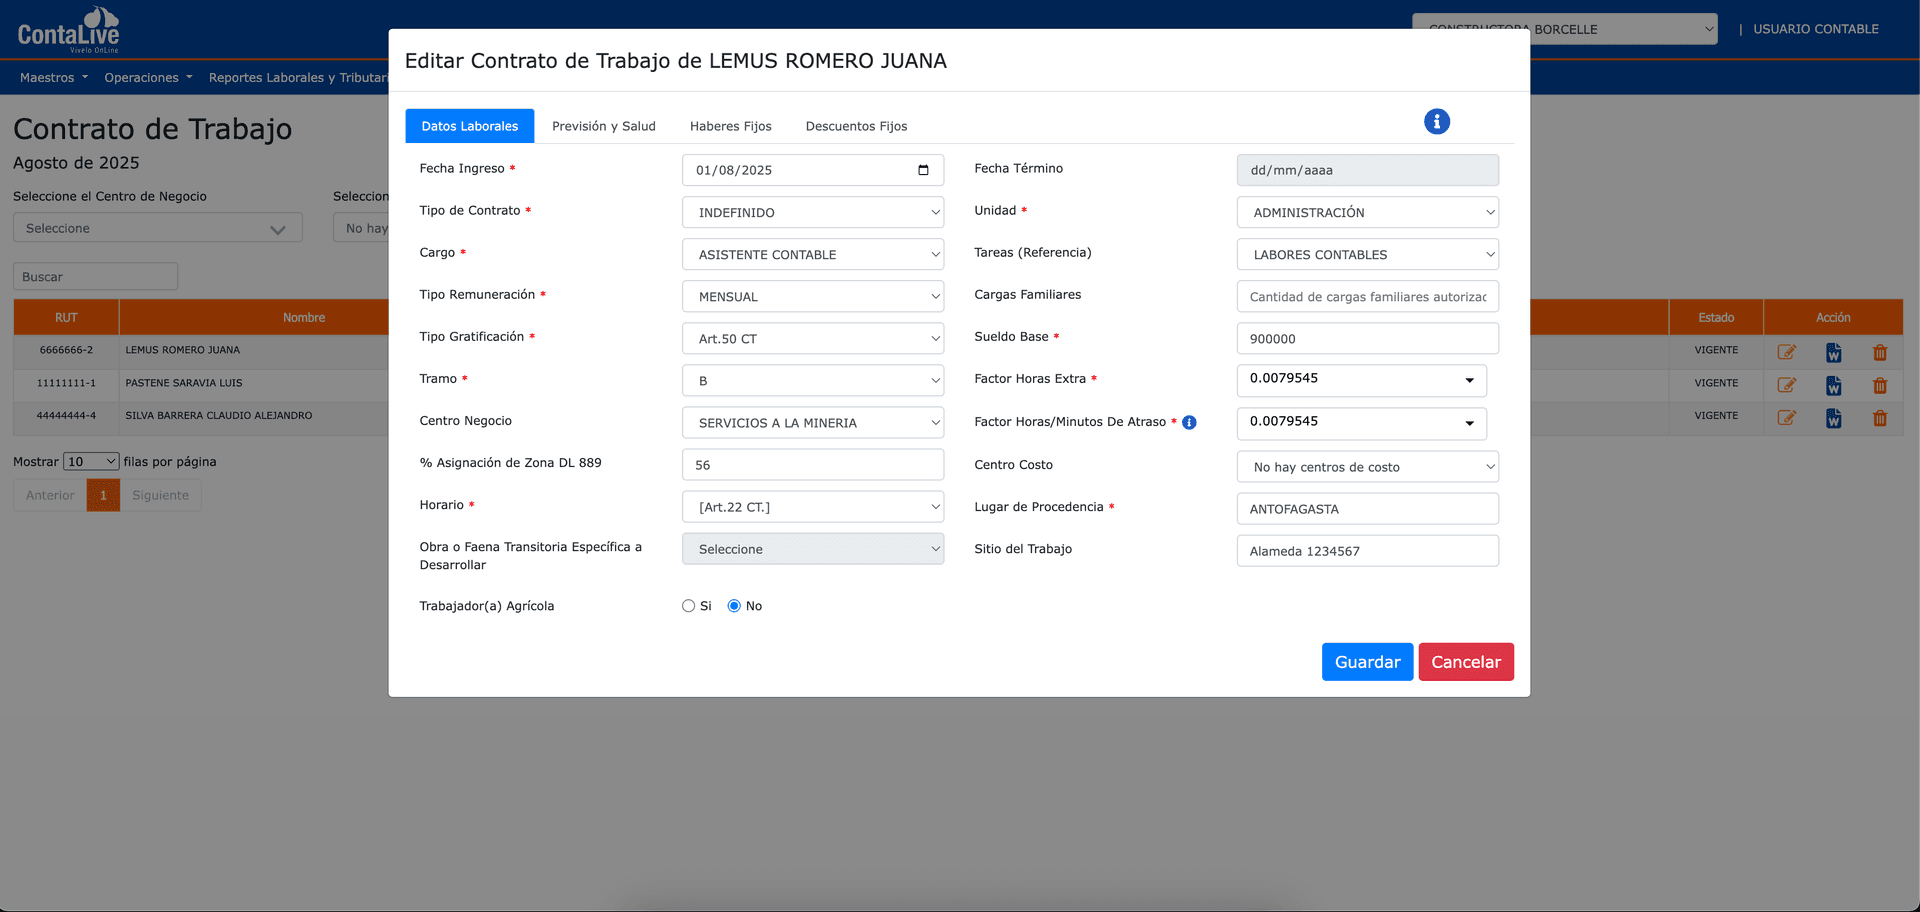This screenshot has width=1920, height=912.
Task: Click the Word export icon for SILVA BARRERA
Action: point(1833,418)
